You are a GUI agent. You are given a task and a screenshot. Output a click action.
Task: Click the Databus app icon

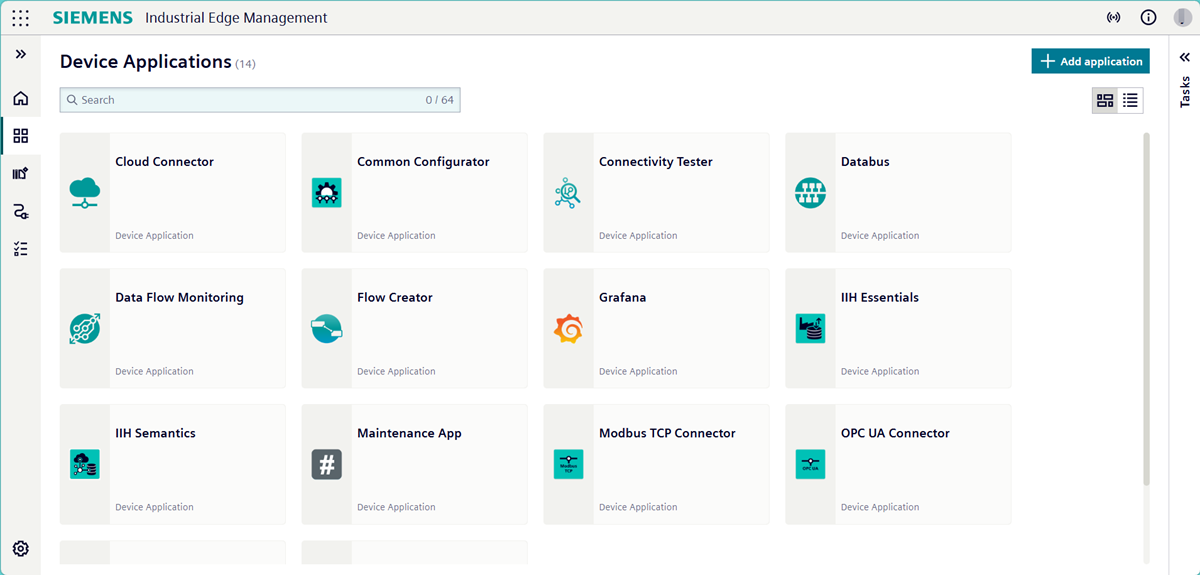[x=811, y=193]
